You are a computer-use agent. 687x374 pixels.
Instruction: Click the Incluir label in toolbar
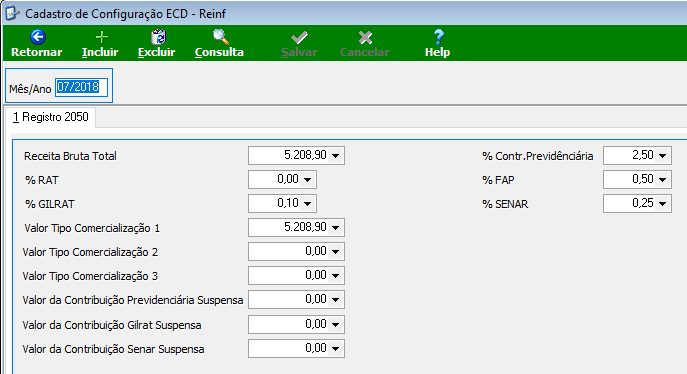tap(100, 52)
